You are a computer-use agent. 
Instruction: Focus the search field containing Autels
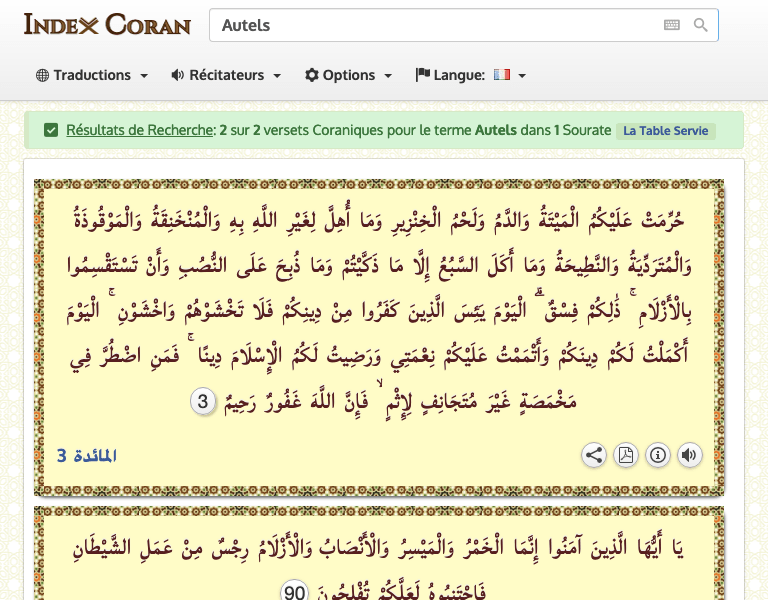pos(435,25)
